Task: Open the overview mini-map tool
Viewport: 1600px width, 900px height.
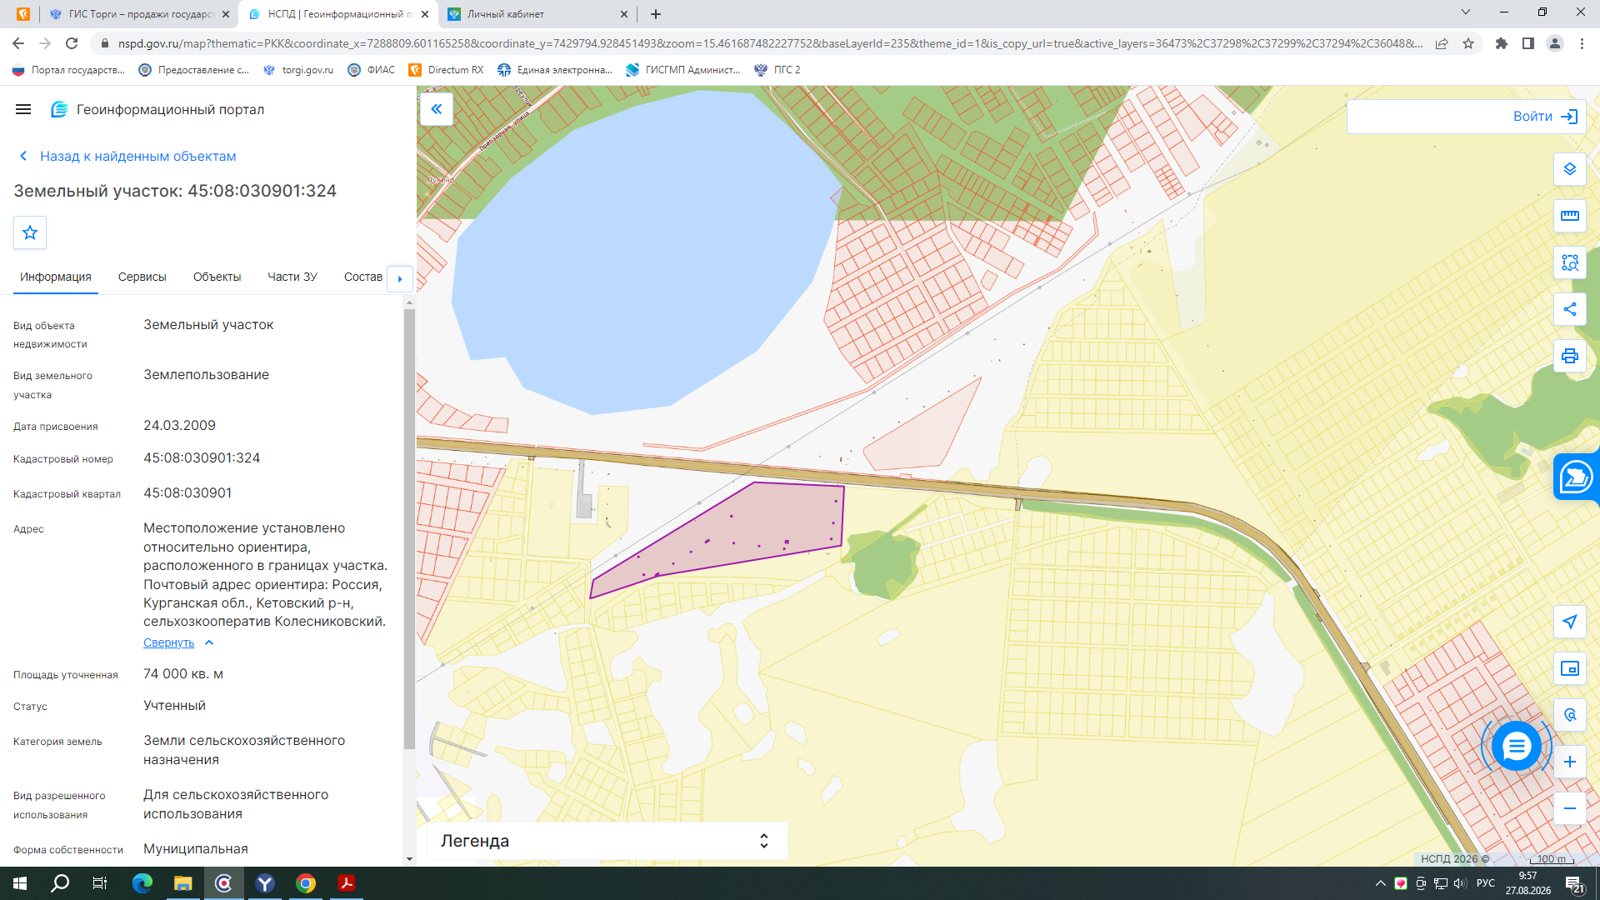Action: [1570, 669]
